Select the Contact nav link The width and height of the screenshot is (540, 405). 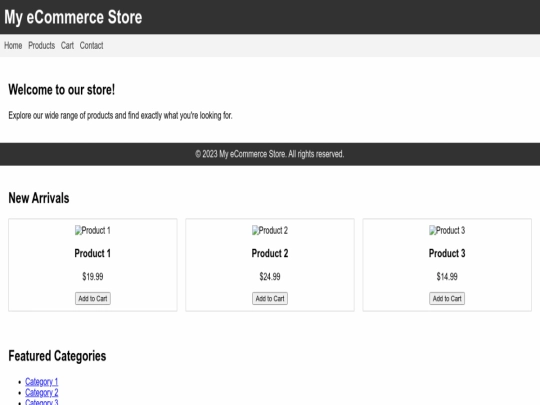click(x=91, y=45)
